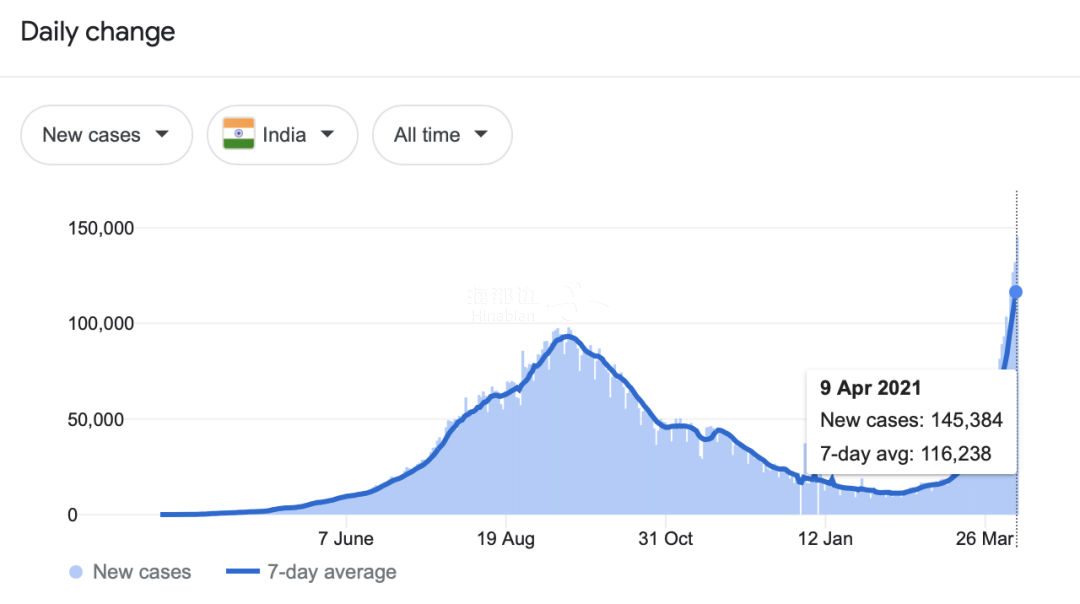Expand the India country dropdown arrow
Screen dimensions: 1080x604
(x=328, y=134)
